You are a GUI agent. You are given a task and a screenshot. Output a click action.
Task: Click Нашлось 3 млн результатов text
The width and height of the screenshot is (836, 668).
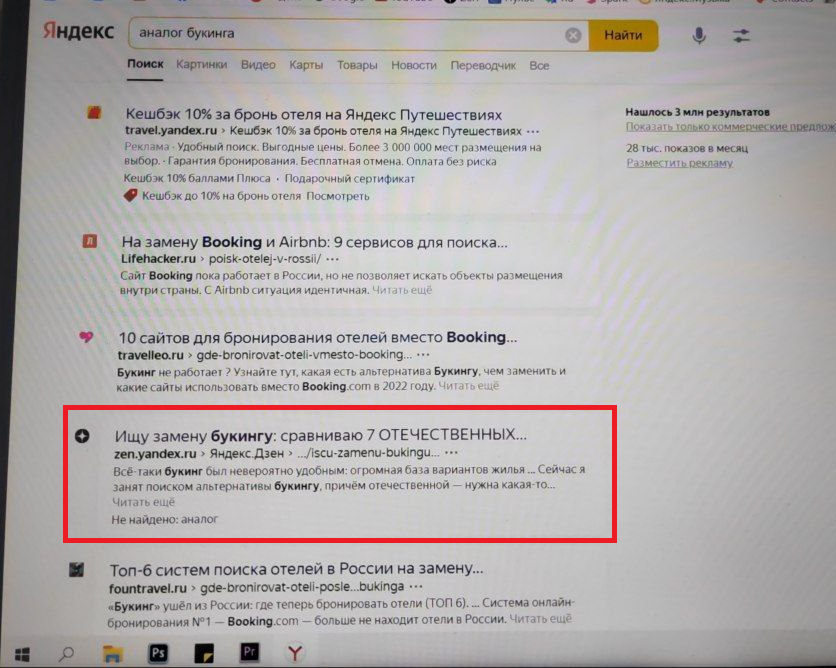697,112
